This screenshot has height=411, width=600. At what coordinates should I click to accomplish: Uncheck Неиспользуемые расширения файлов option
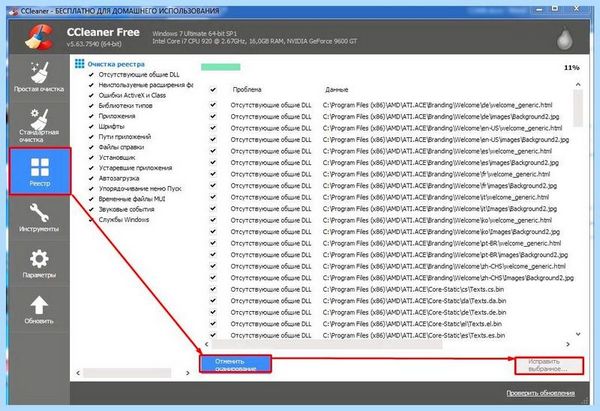coord(91,85)
